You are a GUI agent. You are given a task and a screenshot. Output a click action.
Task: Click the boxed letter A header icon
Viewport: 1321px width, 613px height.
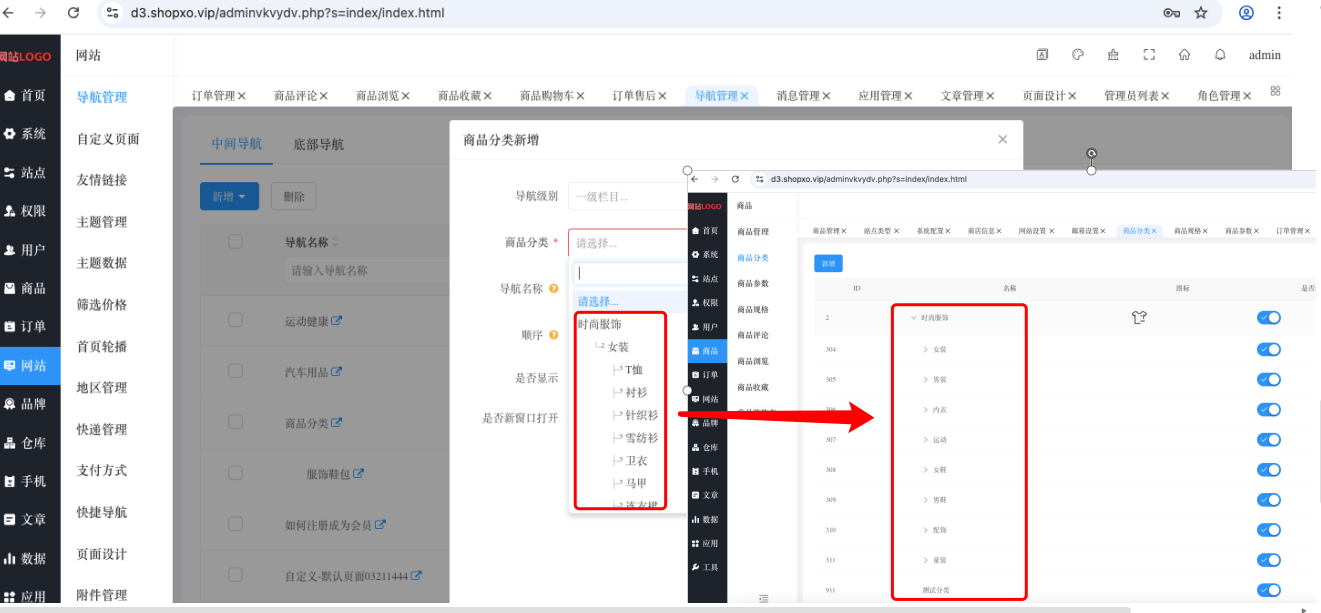tap(1042, 55)
